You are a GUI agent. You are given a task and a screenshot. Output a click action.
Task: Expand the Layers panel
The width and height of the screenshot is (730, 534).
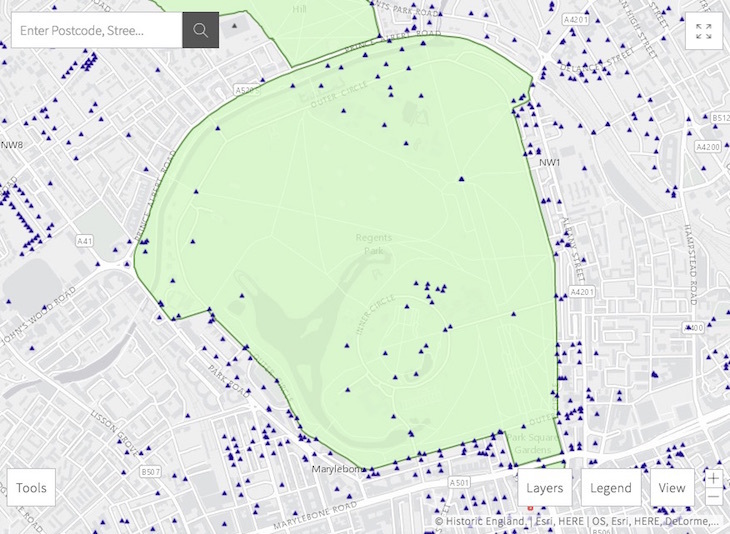coord(545,488)
